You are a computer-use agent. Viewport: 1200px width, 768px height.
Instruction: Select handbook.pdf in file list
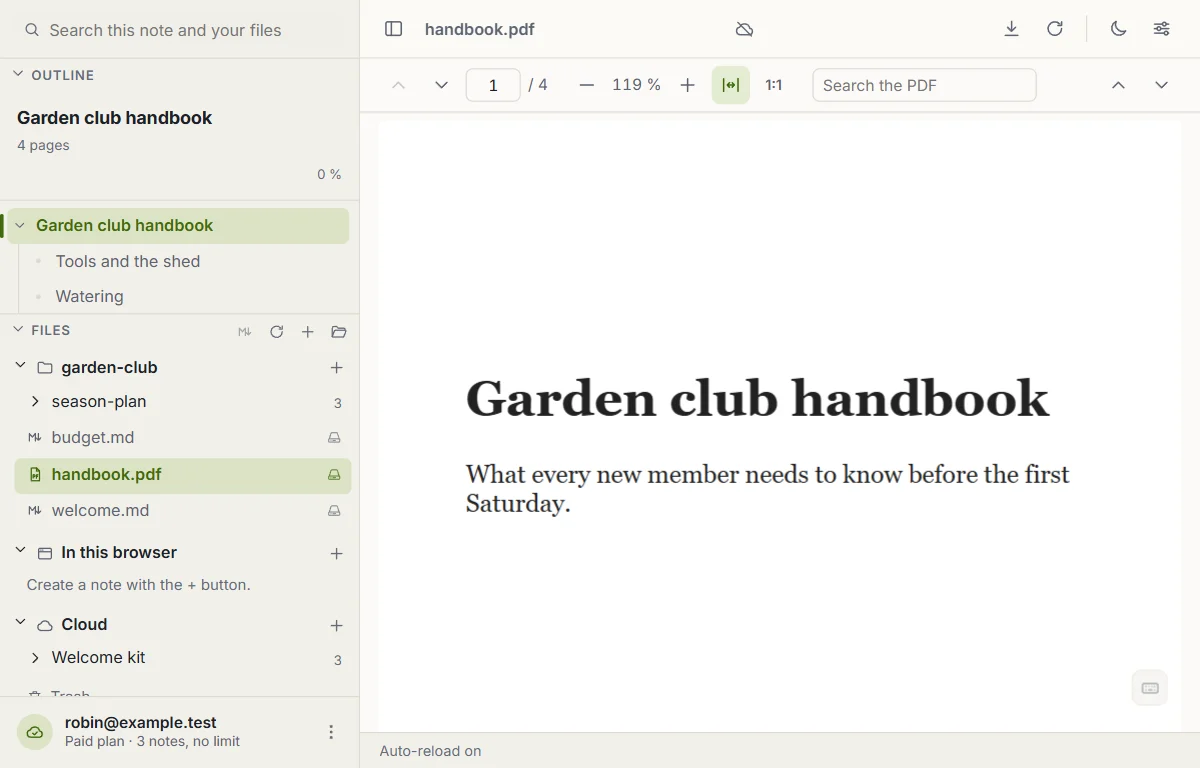183,475
